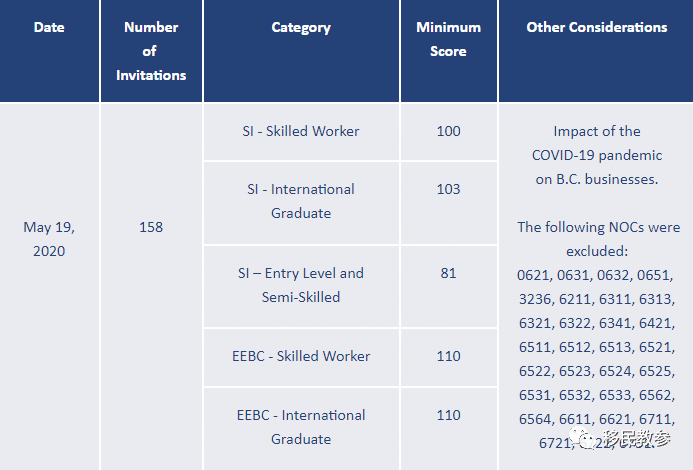
Task: Click the May 19, 2020 date cell
Action: click(x=49, y=239)
